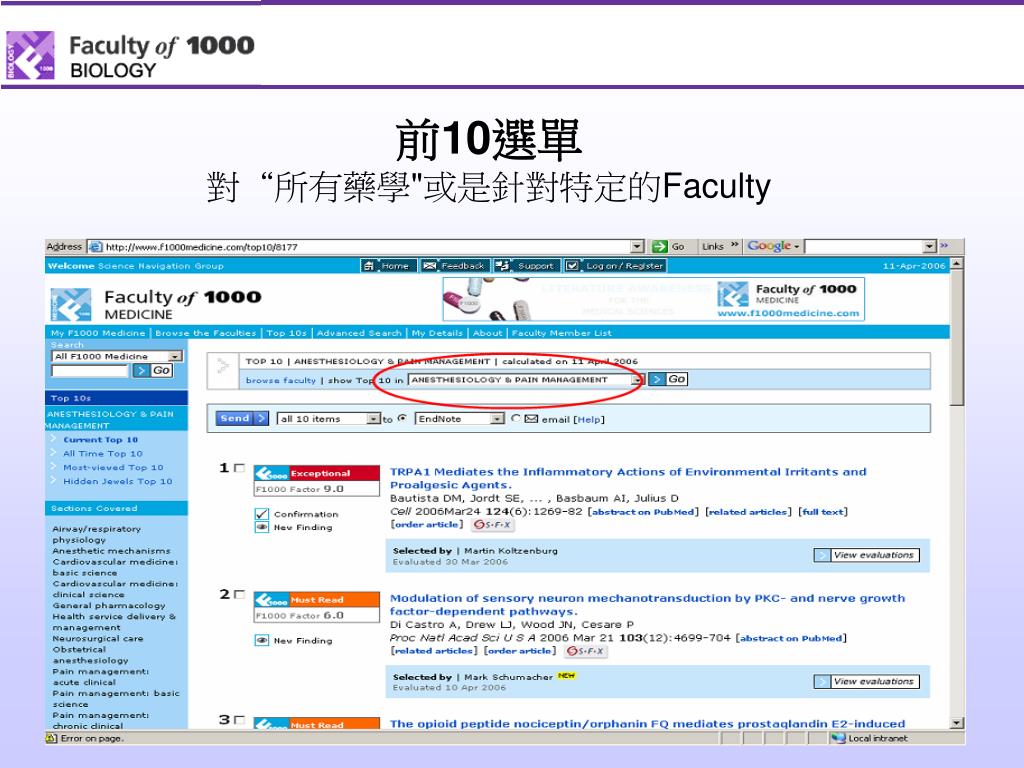Screen dimensions: 1024x768
Task: Click the Send button
Action: (242, 419)
